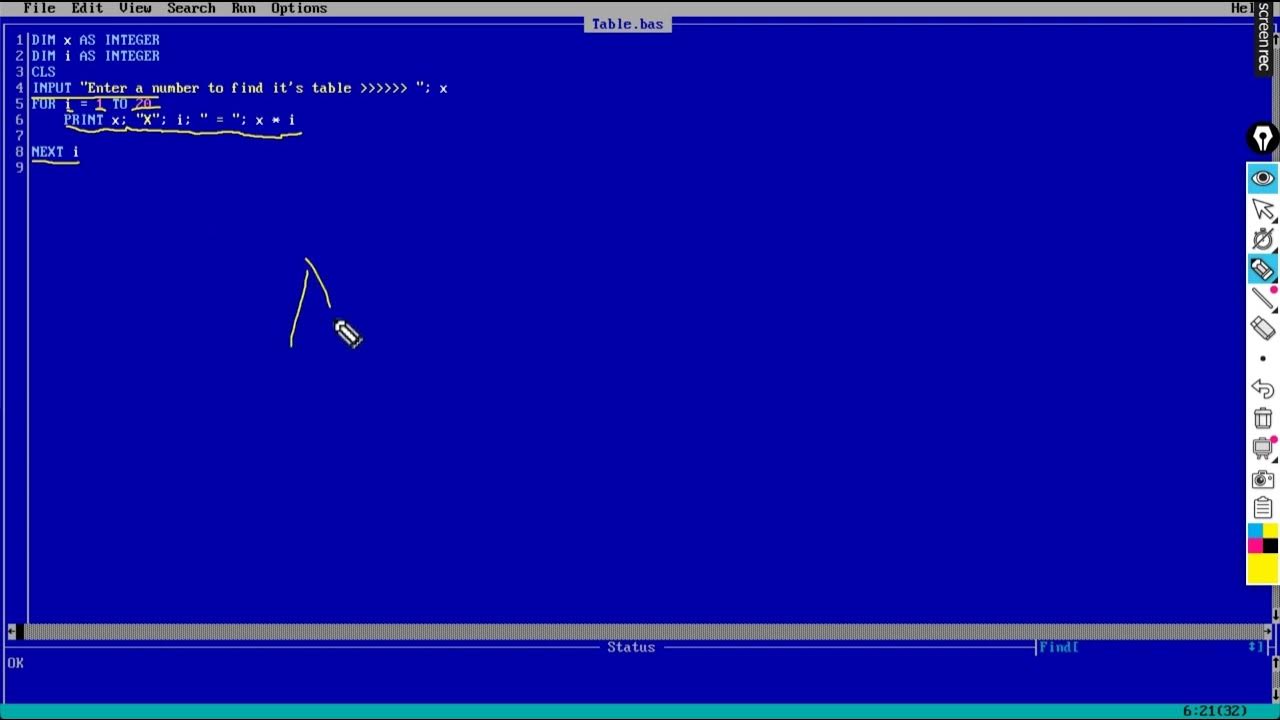Select the line drawing tool
This screenshot has height=720, width=1280.
tap(1262, 298)
